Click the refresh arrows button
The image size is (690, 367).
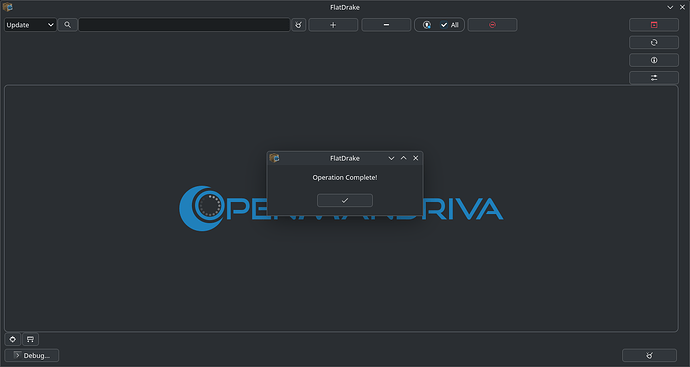point(653,43)
